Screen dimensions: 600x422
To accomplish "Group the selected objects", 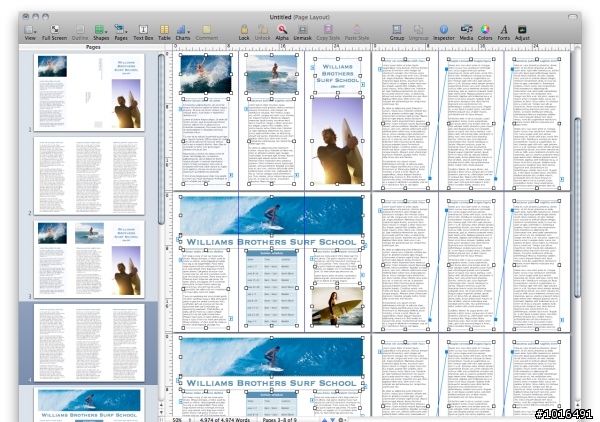I will [x=397, y=33].
